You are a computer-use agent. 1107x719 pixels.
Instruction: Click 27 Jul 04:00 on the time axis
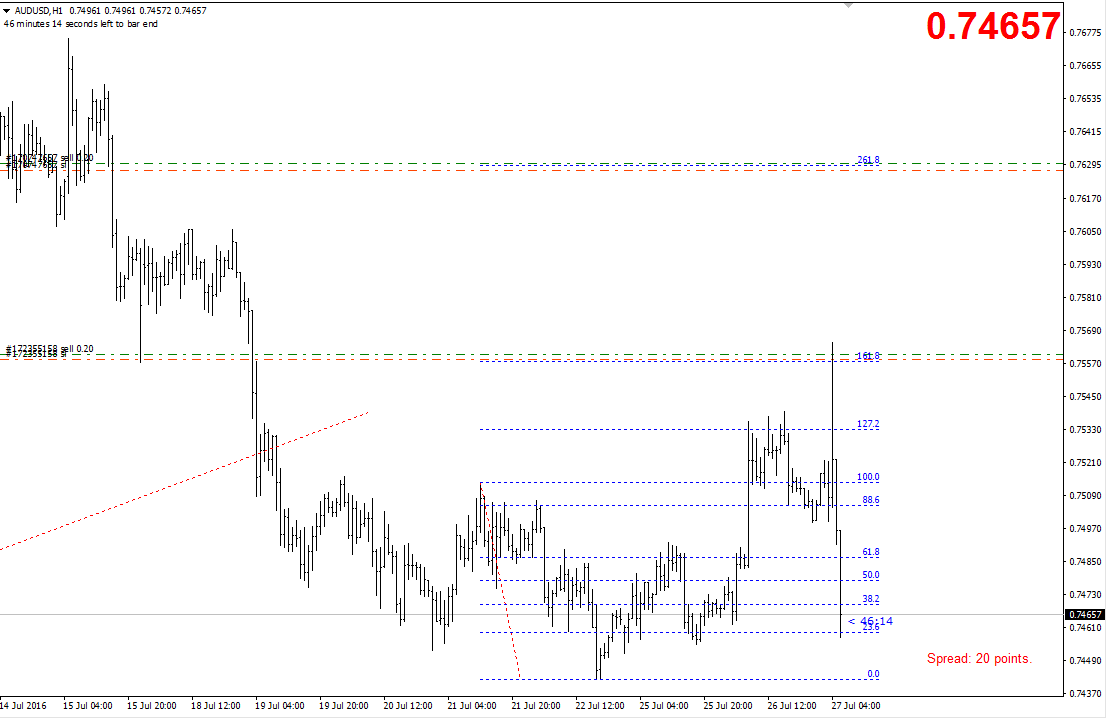[x=855, y=706]
